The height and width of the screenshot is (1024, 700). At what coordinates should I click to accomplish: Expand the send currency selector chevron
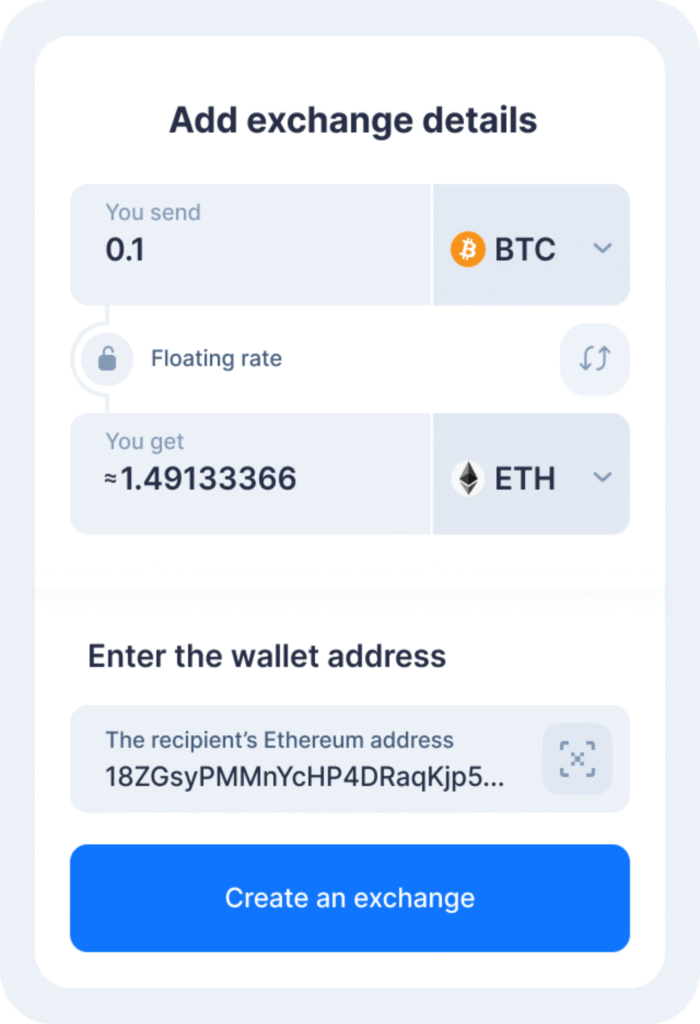[602, 248]
